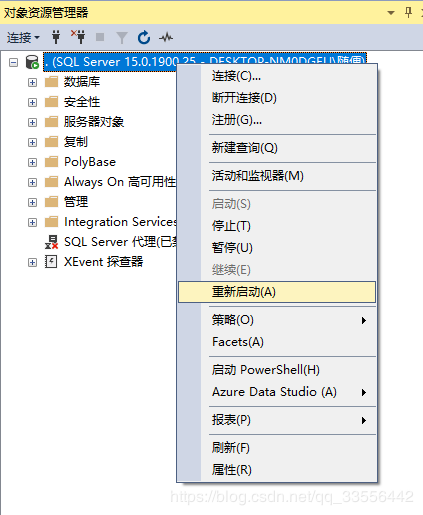Click the XEvent 探查器 icon
The width and height of the screenshot is (423, 515).
click(x=51, y=262)
